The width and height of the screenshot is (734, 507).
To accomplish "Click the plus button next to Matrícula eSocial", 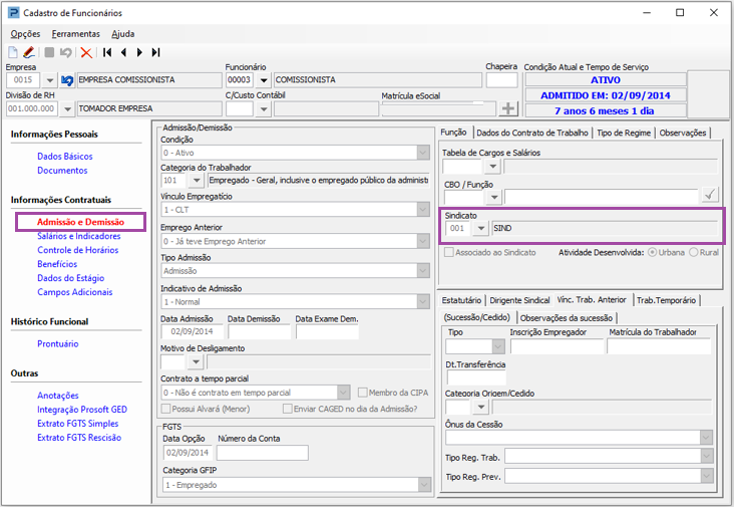I will tap(508, 109).
